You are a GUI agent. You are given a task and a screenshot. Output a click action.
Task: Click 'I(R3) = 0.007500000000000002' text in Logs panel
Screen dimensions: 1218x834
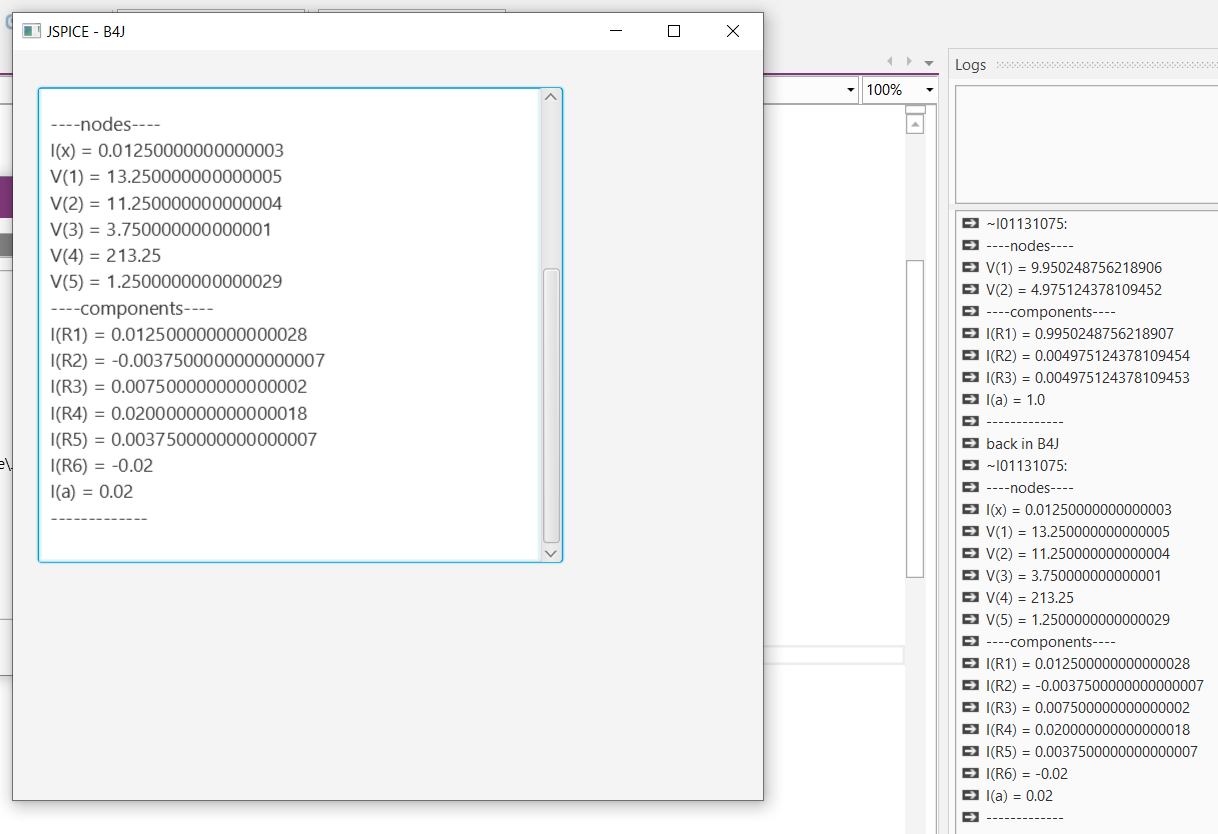pos(1088,708)
